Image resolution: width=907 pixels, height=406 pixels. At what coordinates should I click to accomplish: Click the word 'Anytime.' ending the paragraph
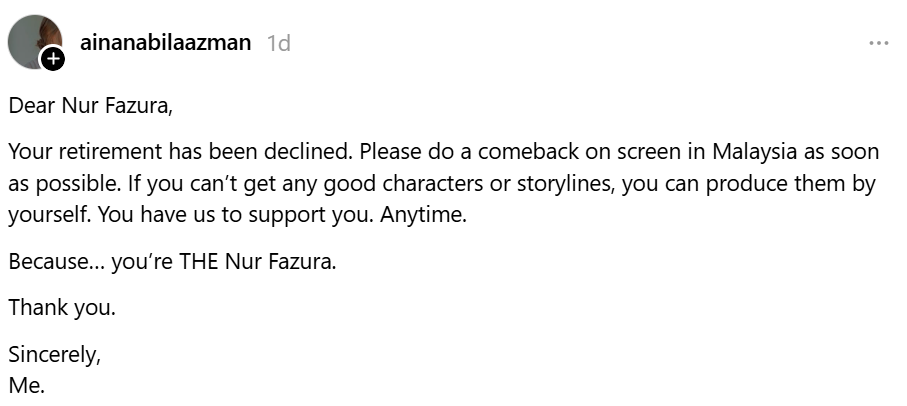[423, 215]
